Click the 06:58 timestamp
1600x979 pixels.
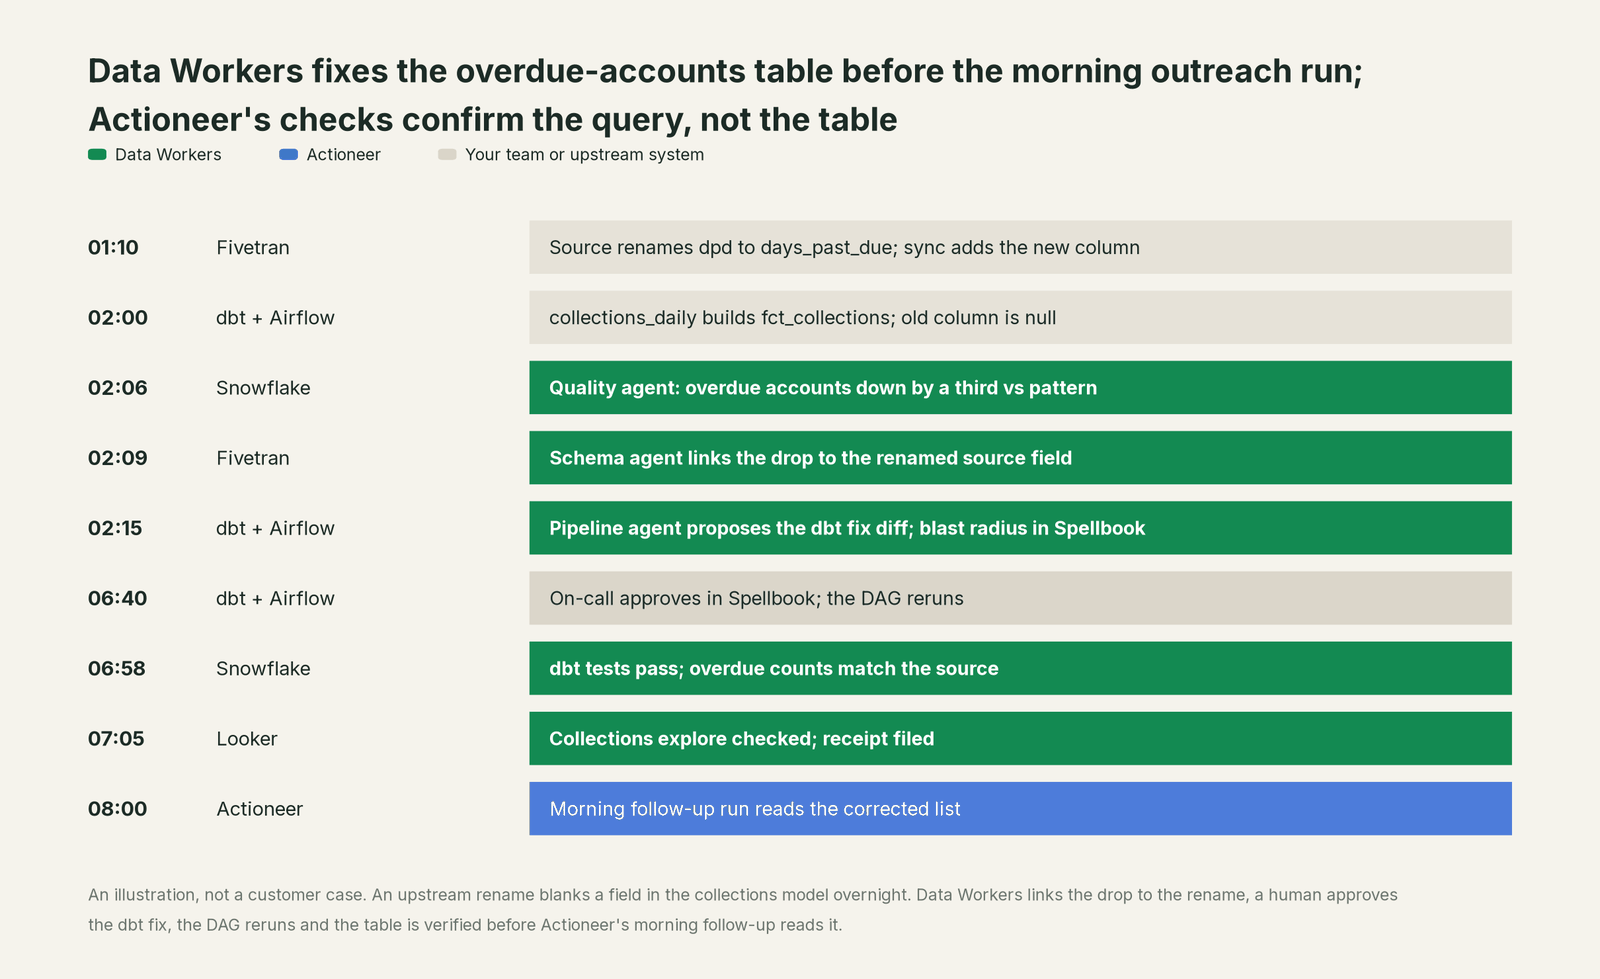[x=117, y=668]
